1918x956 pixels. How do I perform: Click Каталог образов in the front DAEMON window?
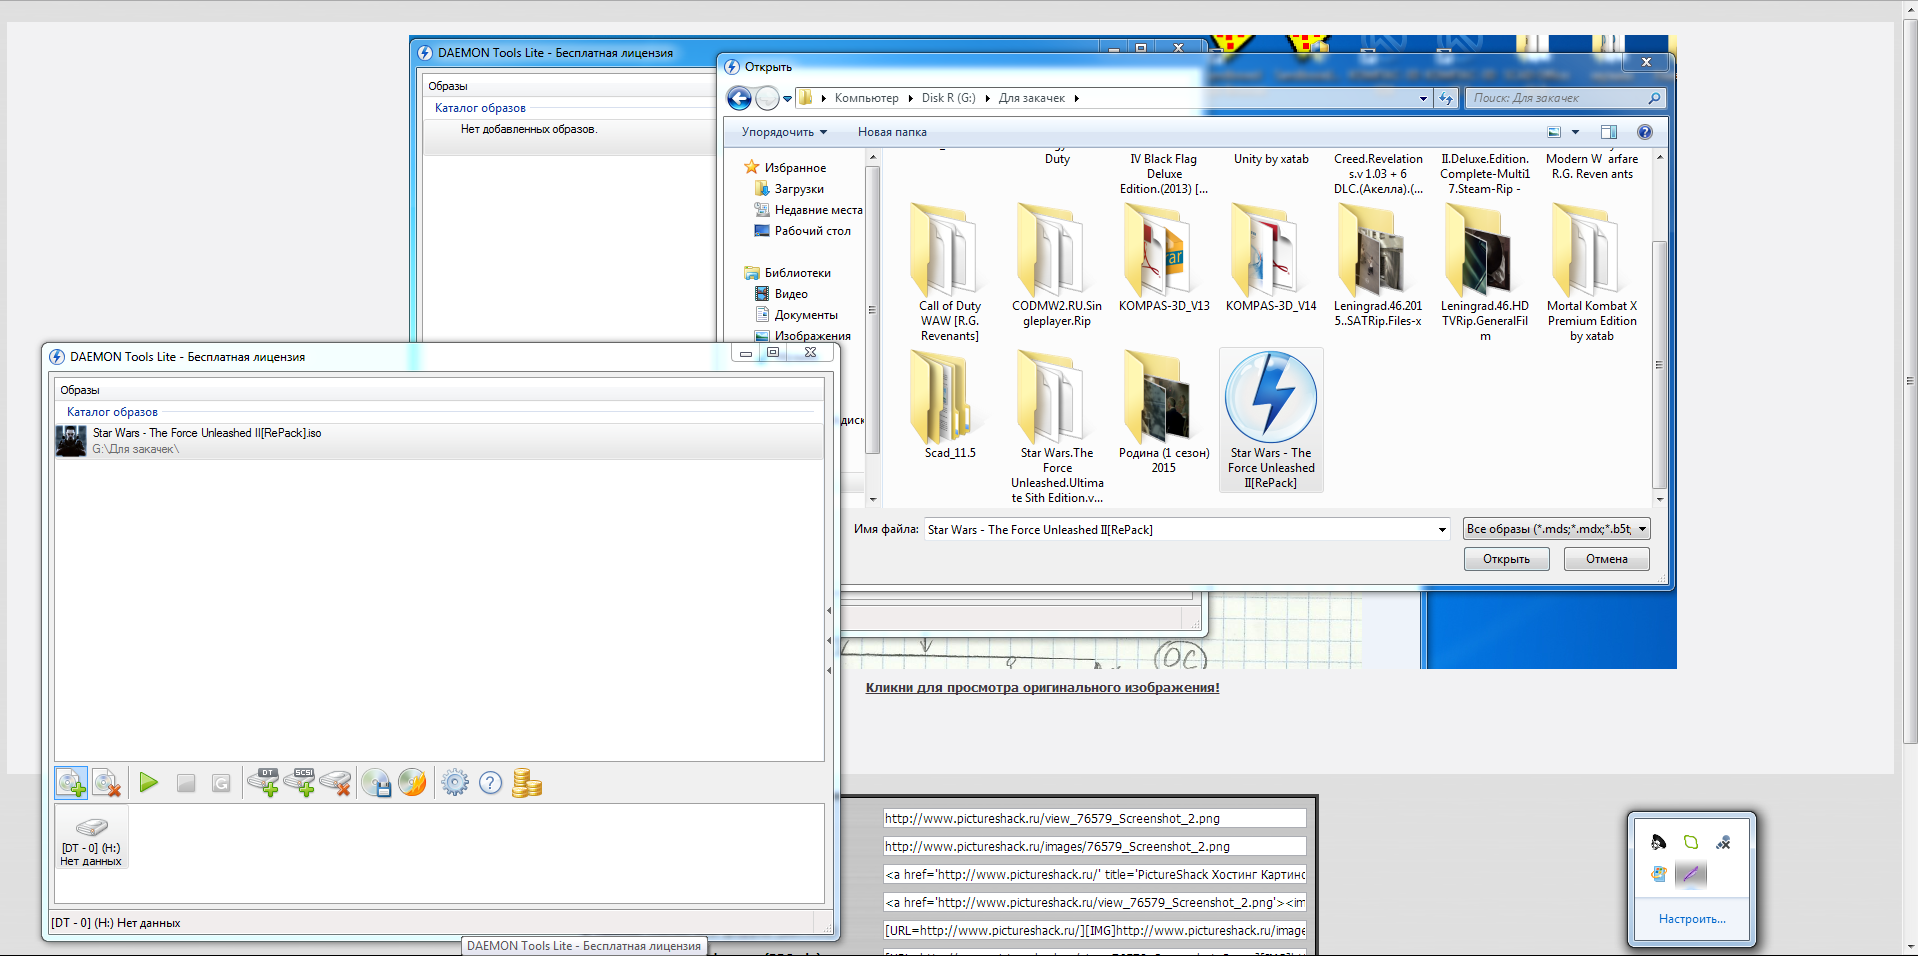click(x=112, y=412)
